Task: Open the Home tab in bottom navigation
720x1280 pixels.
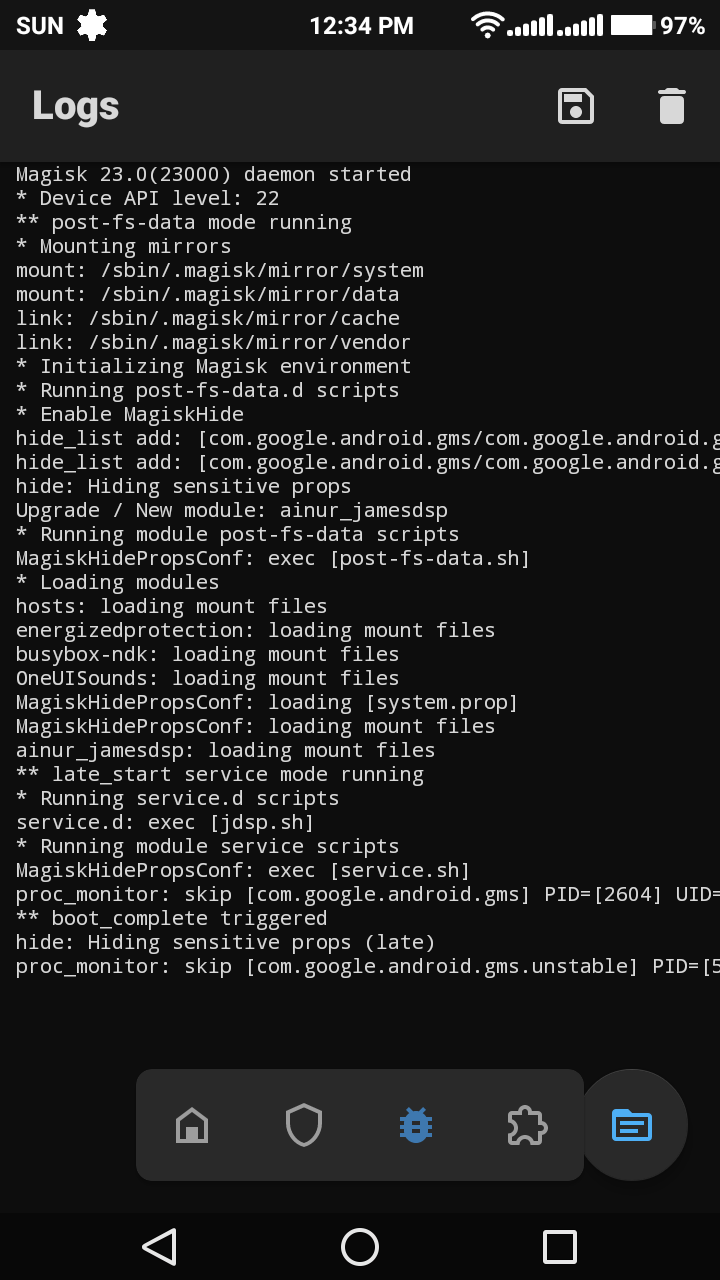Action: (191, 1124)
